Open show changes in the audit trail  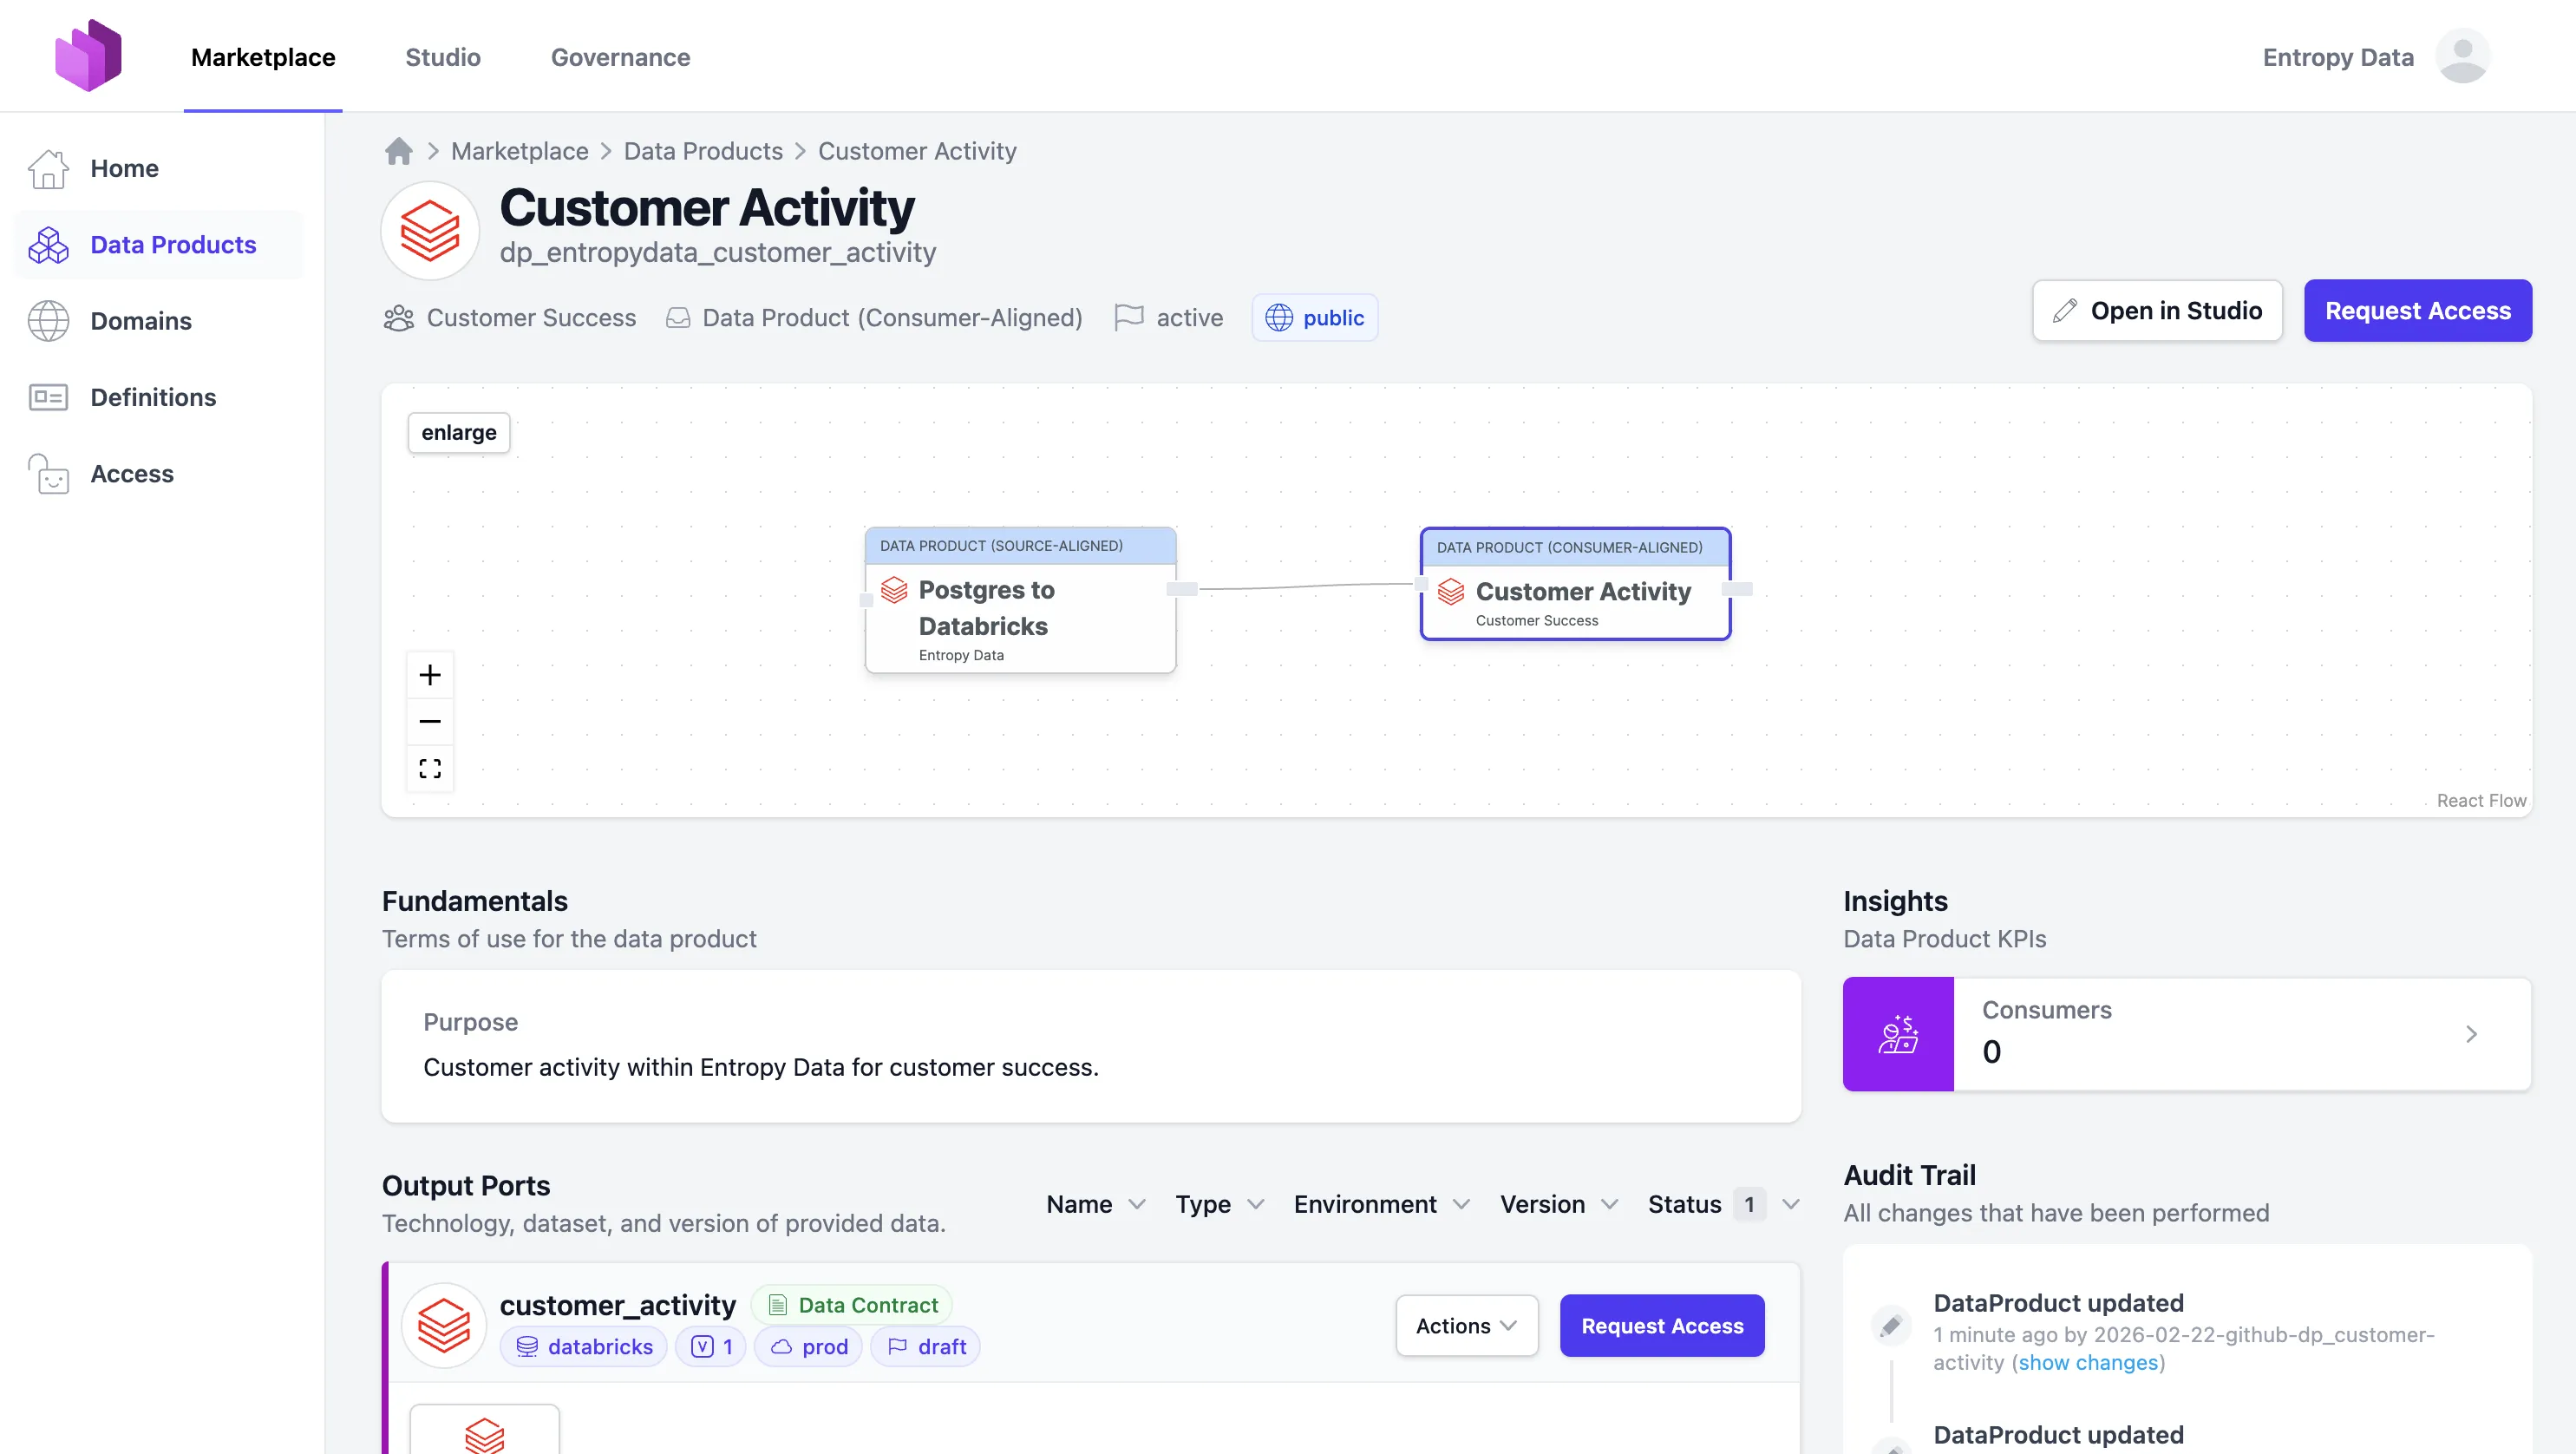pos(2088,1362)
